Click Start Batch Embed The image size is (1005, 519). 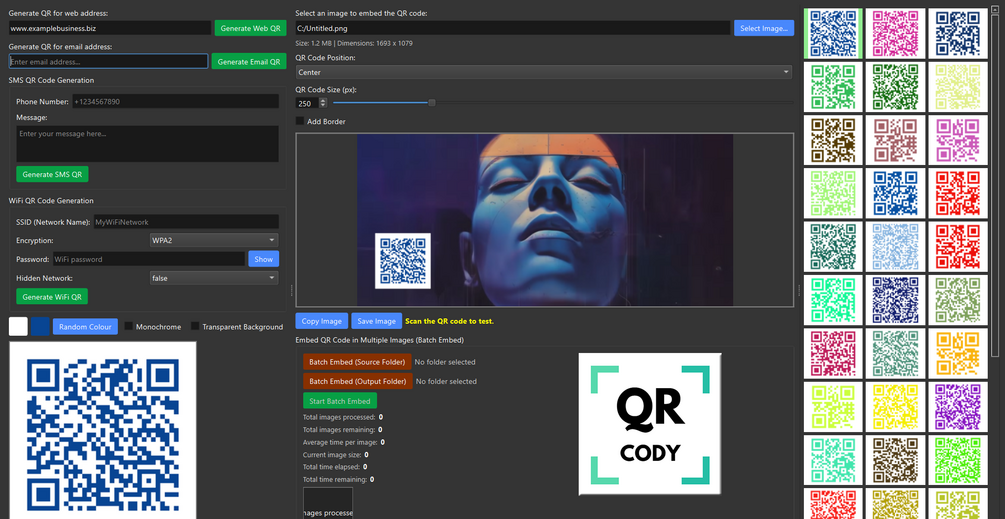point(340,401)
